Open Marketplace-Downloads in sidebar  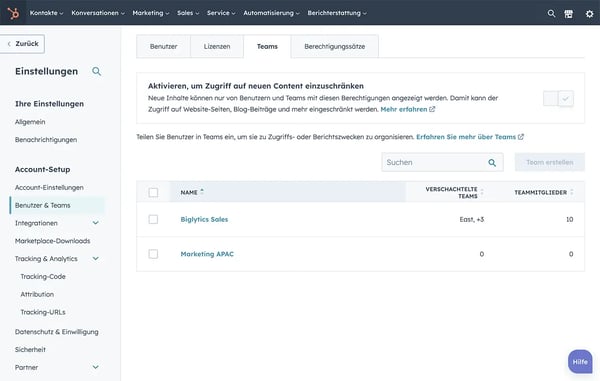[x=53, y=241]
